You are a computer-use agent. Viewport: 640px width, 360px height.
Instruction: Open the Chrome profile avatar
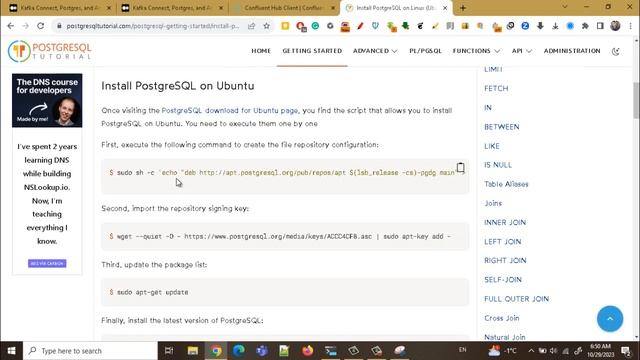pos(615,26)
